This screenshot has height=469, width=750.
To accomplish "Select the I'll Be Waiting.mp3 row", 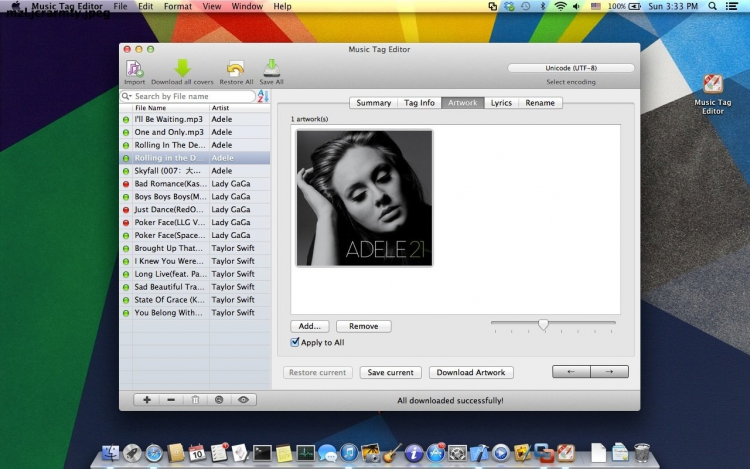I will pos(195,119).
